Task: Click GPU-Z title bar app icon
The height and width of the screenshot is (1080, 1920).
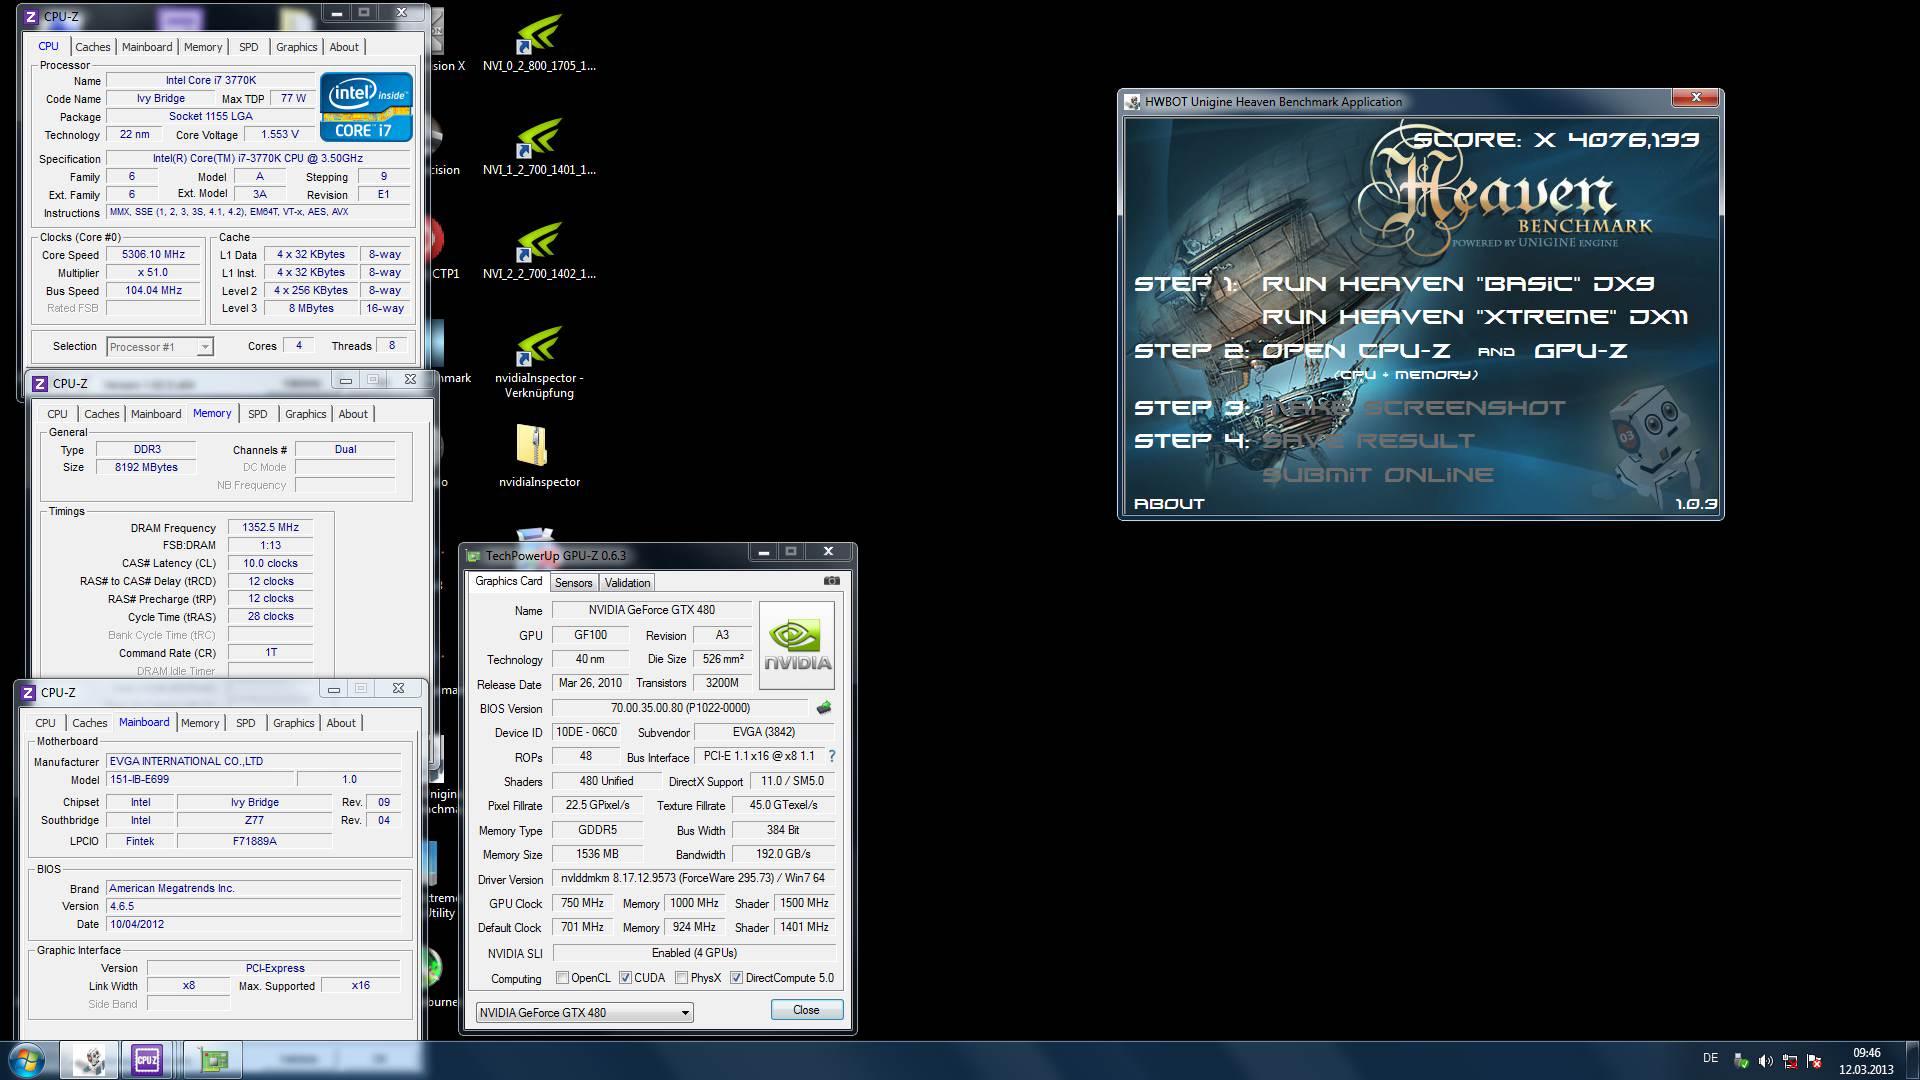Action: tap(474, 556)
